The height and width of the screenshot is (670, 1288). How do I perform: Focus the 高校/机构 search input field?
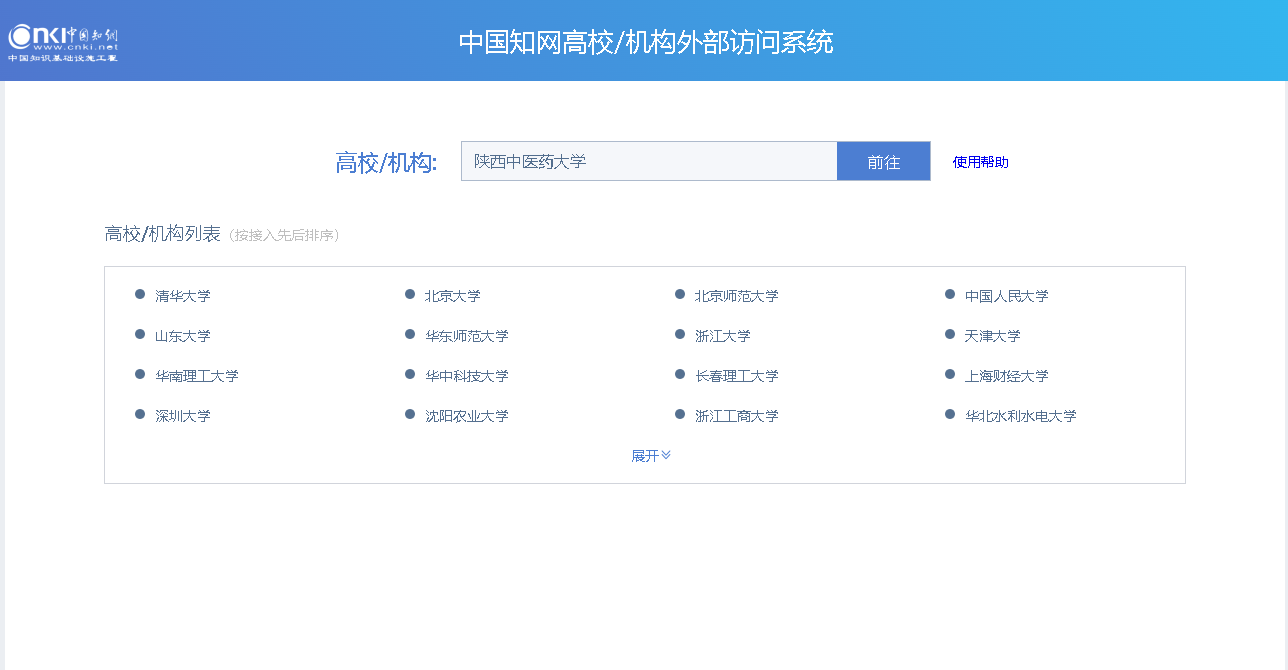tap(649, 161)
